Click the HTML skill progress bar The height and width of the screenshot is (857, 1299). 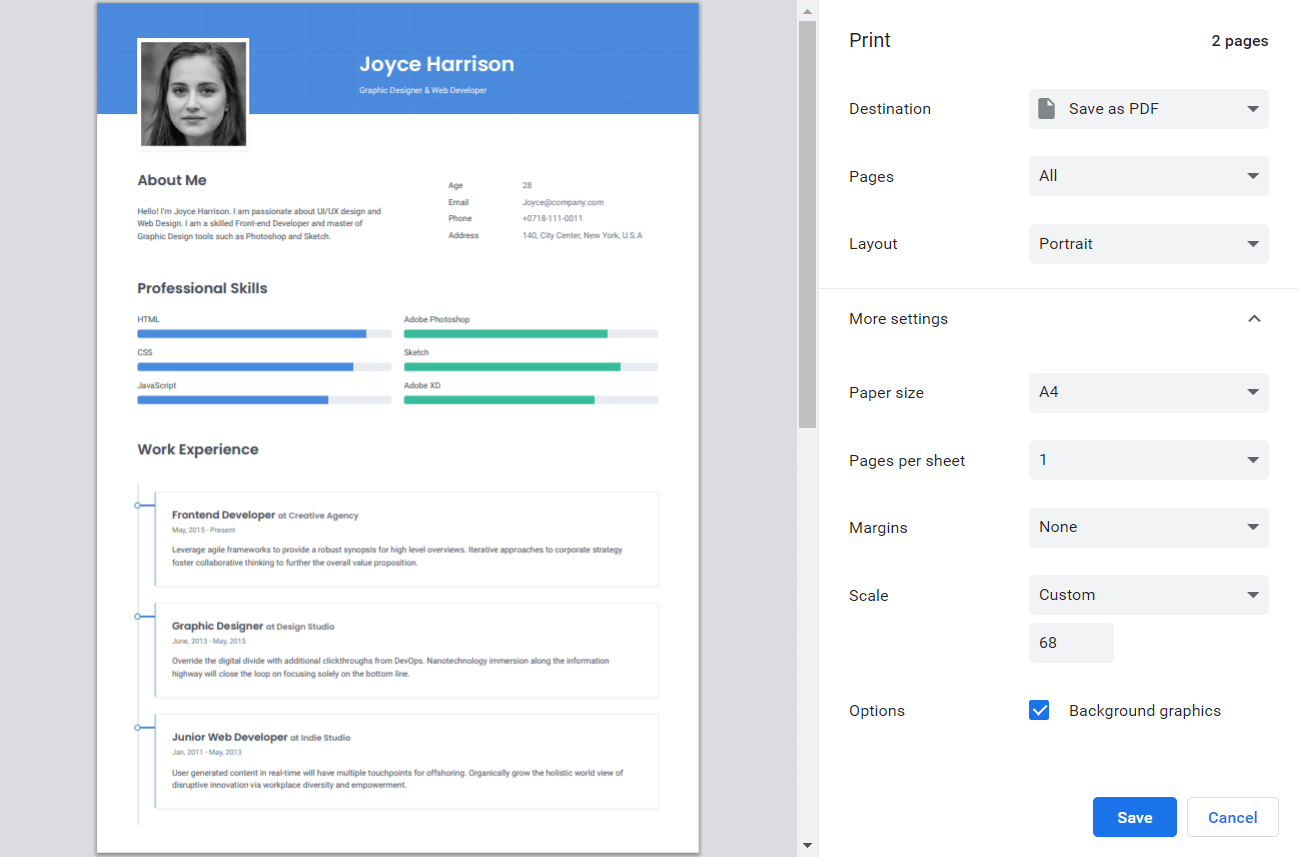264,334
